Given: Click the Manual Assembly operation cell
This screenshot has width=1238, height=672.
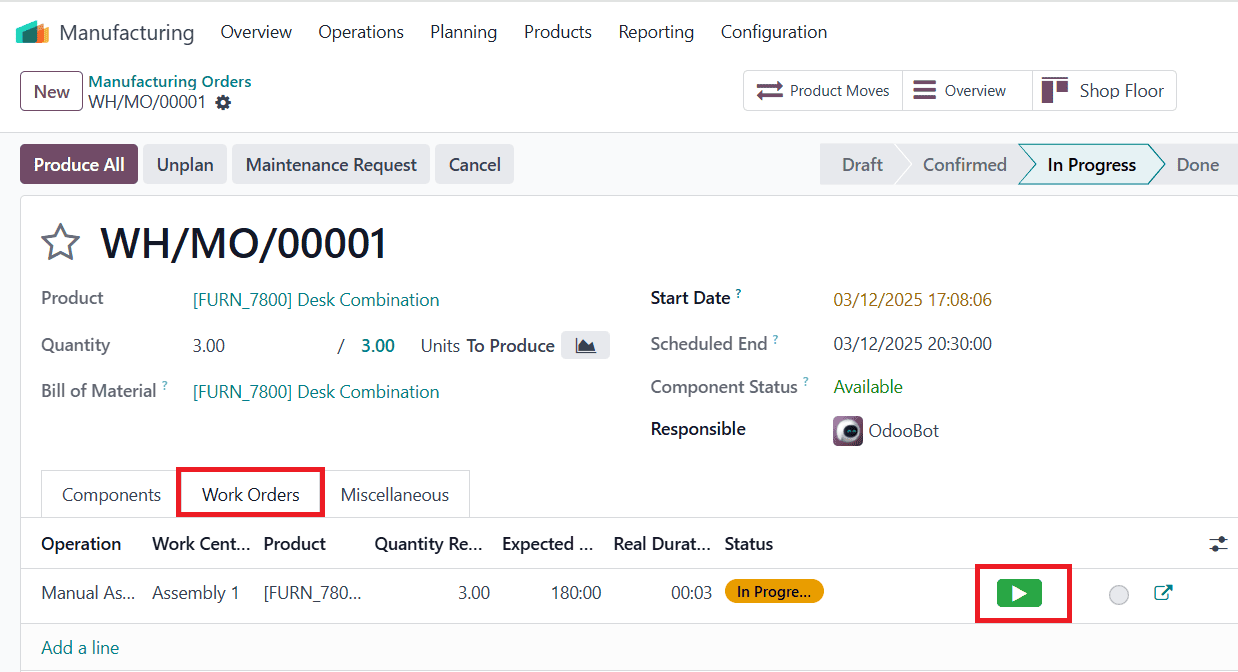Looking at the screenshot, I should point(88,593).
